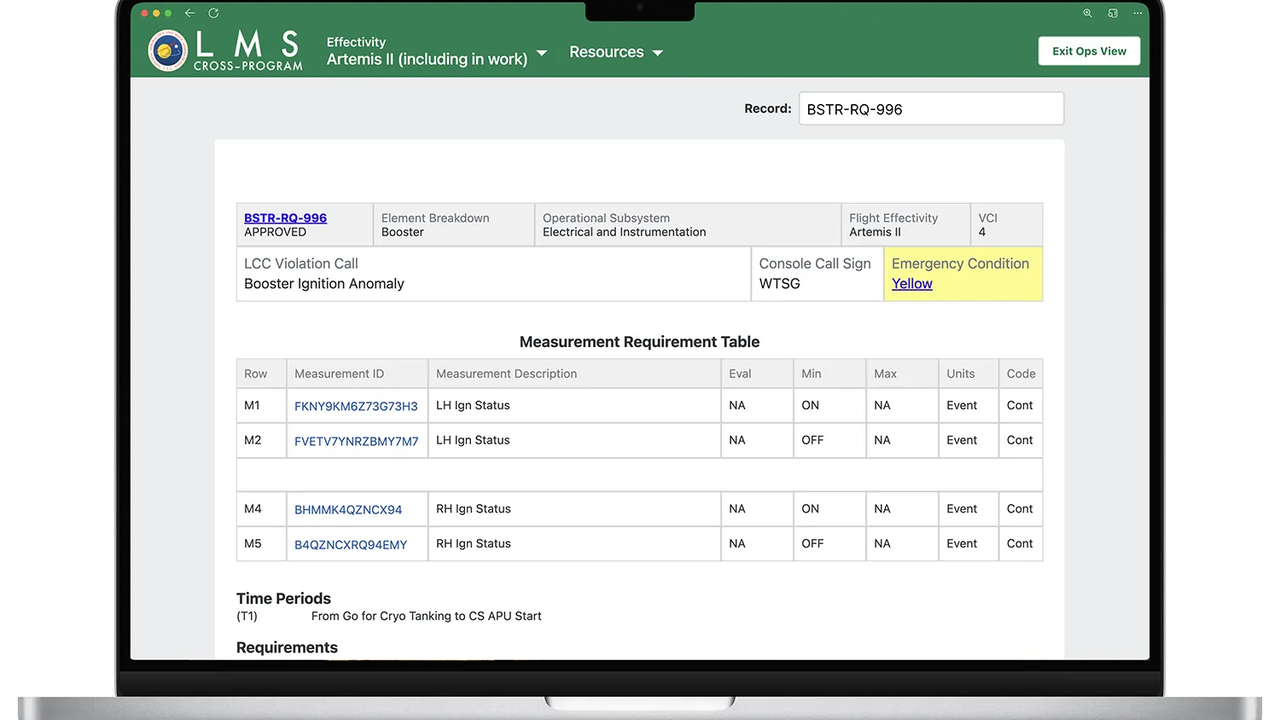The image size is (1280, 720).
Task: Reload the page with the refresh icon
Action: pyautogui.click(x=213, y=13)
